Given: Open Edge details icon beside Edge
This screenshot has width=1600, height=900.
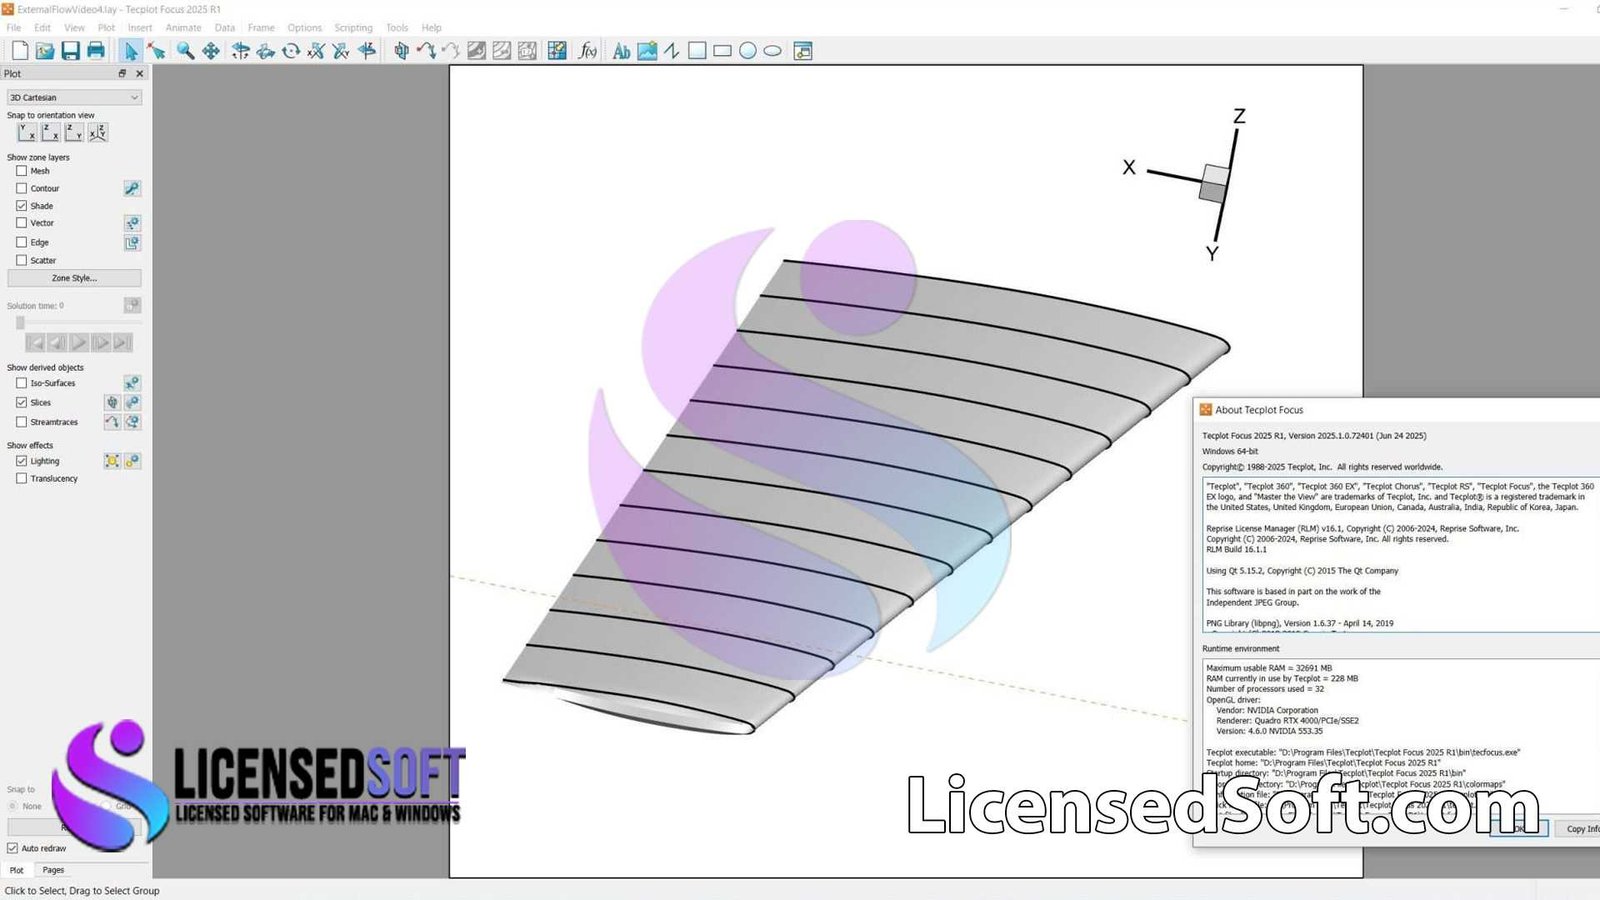Looking at the screenshot, I should point(132,242).
